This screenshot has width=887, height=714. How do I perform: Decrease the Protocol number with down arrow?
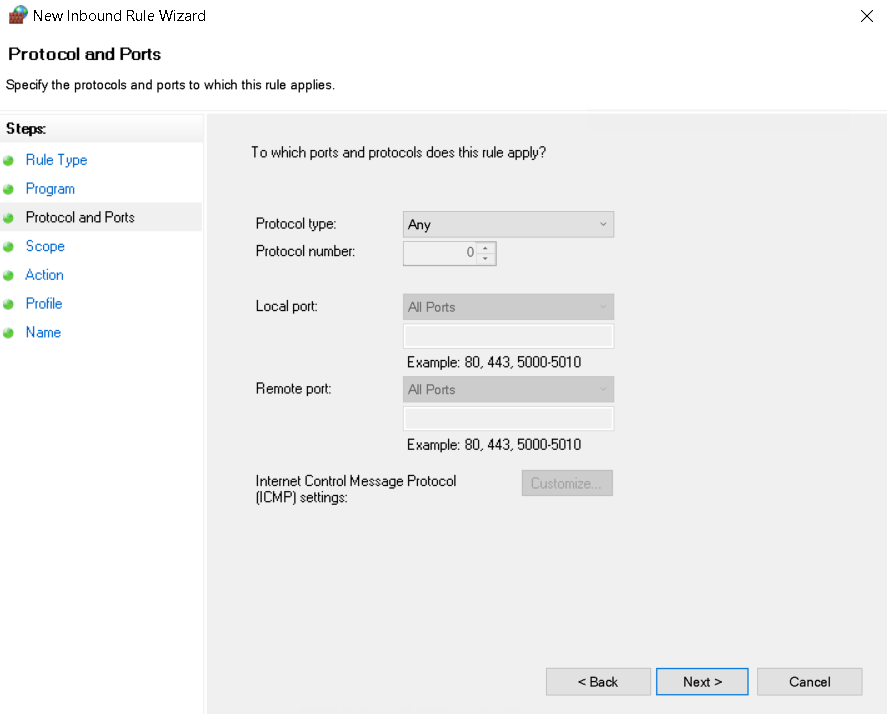point(486,259)
